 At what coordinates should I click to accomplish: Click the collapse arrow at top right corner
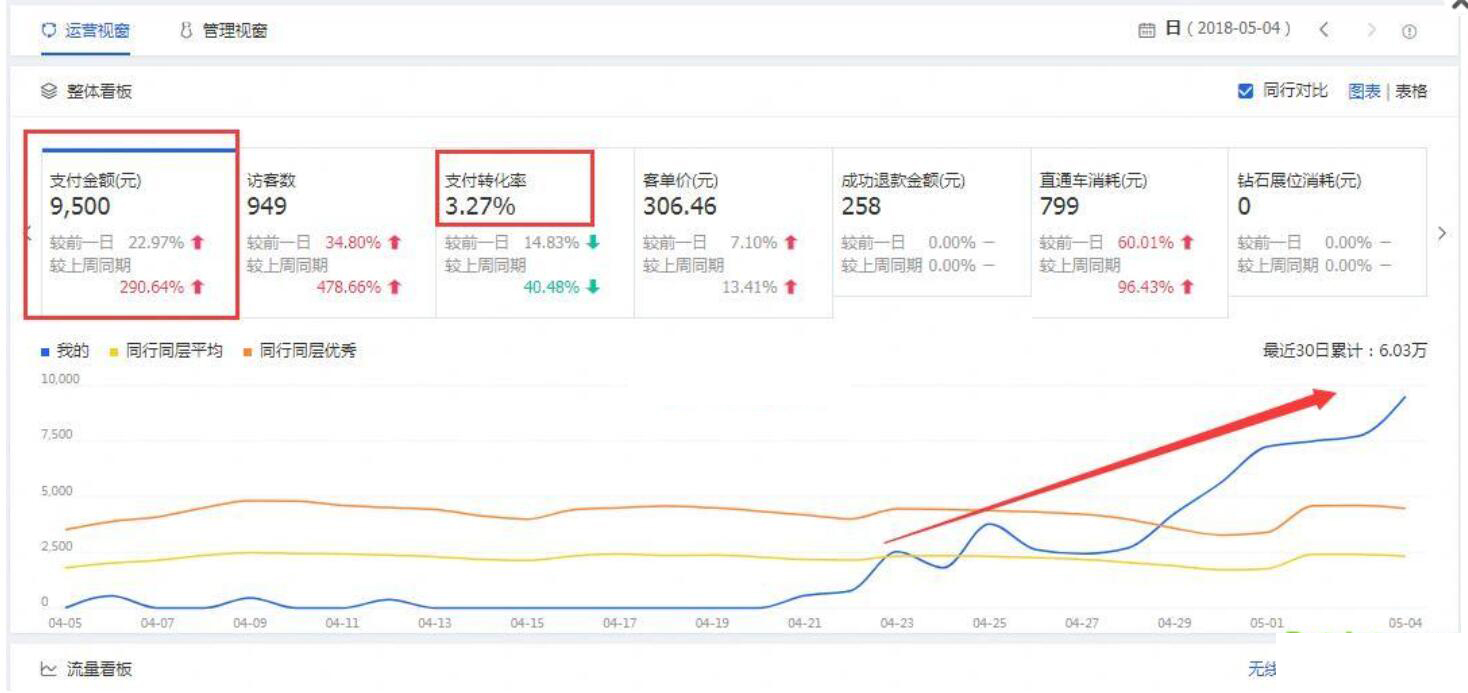click(1458, 6)
